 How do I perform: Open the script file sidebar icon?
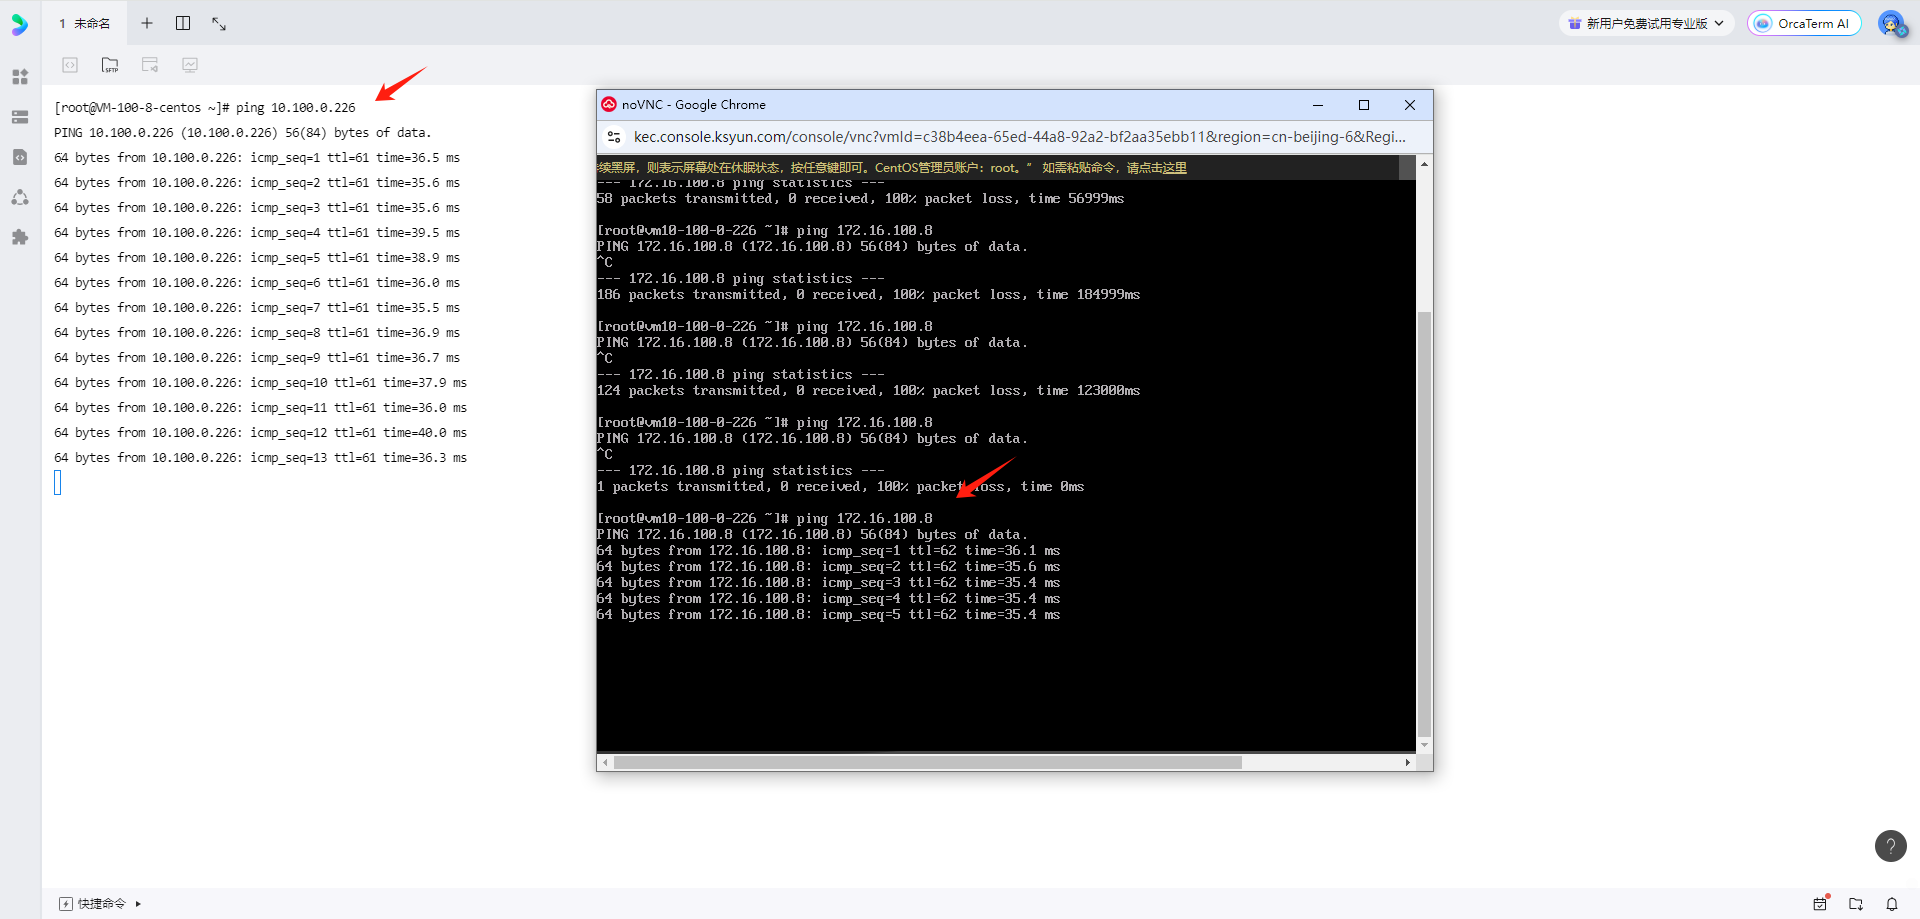(20, 157)
